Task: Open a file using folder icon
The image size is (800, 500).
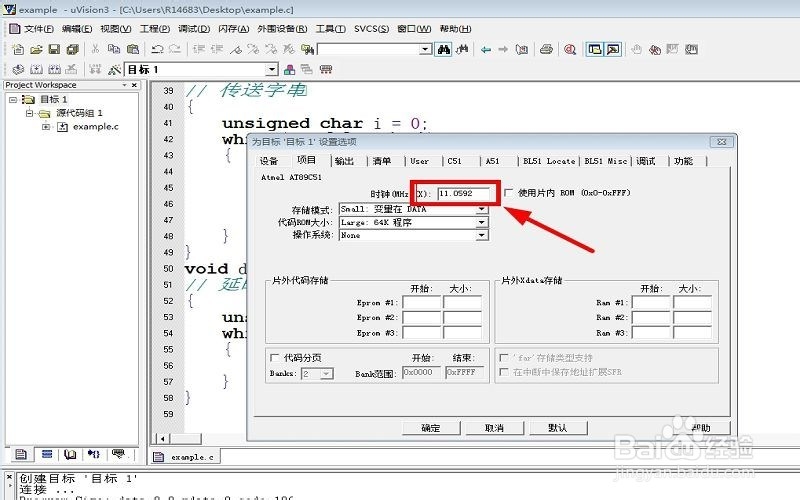Action: [x=36, y=49]
